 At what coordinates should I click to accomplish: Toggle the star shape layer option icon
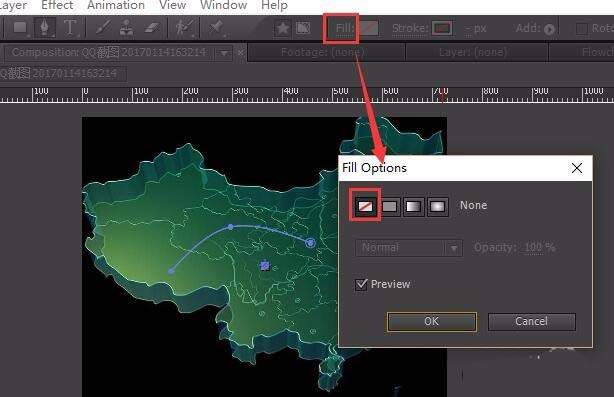282,28
